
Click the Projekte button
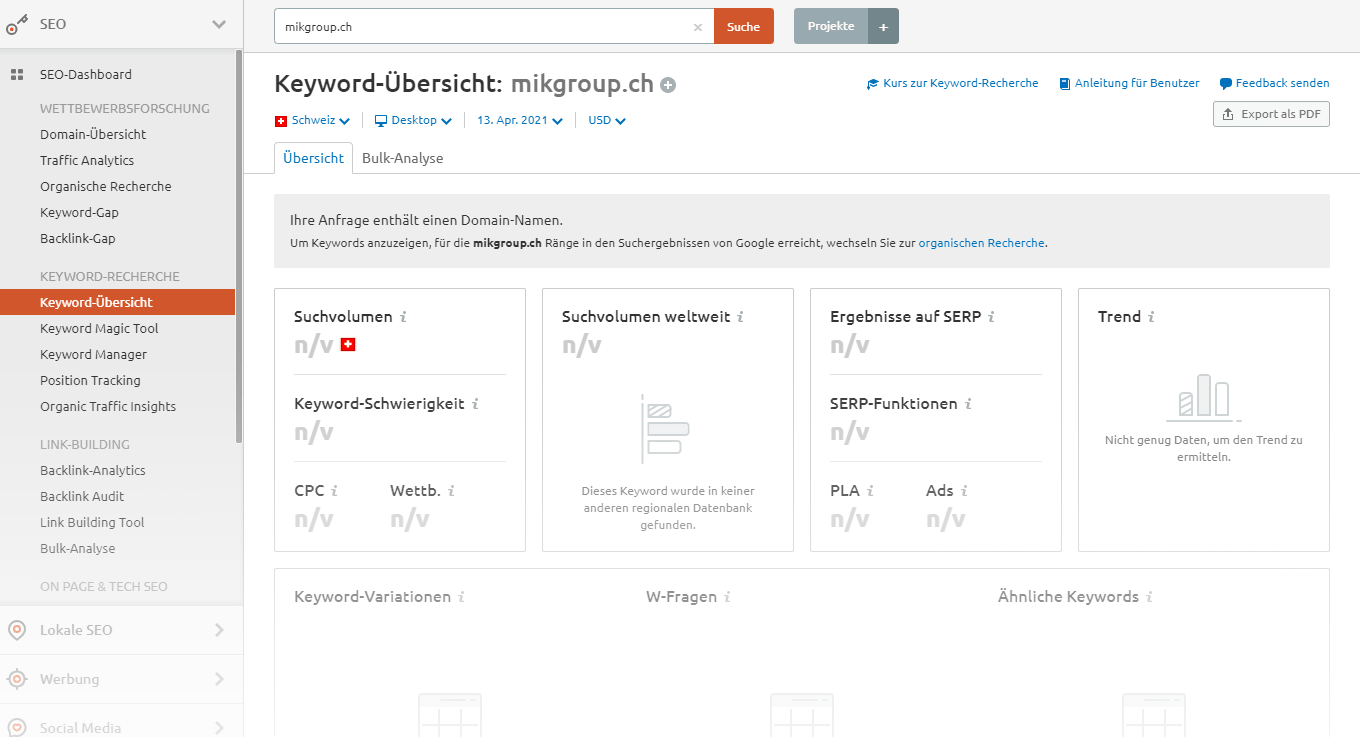click(x=831, y=27)
